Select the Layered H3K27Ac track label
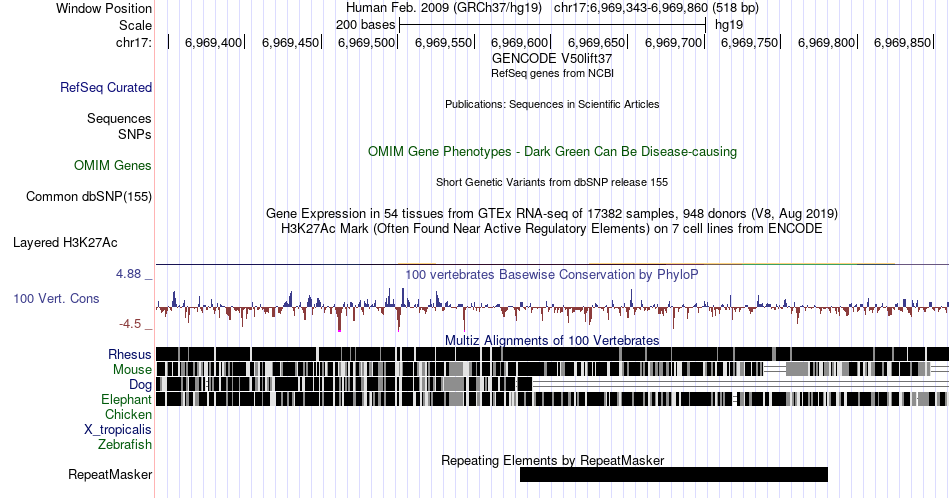The width and height of the screenshot is (950, 498). (65, 242)
